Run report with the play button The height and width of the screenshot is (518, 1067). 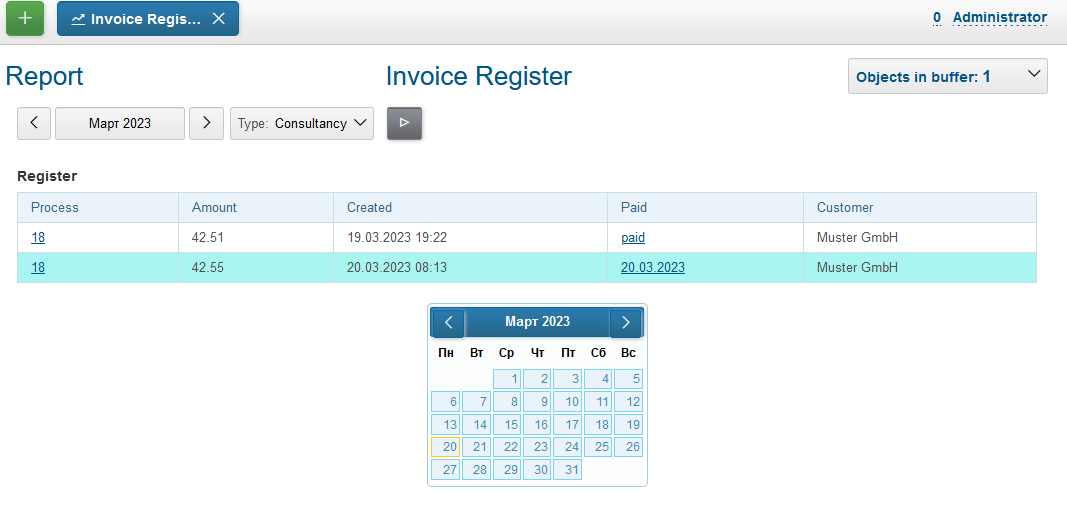click(404, 123)
